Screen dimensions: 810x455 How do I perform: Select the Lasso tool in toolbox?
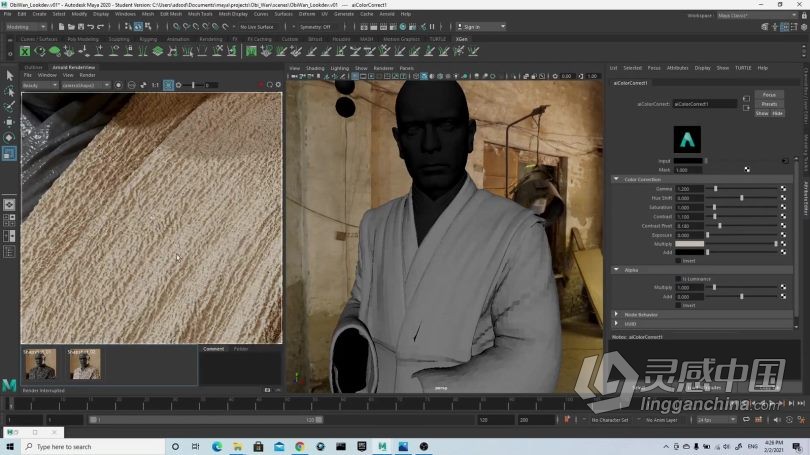pos(9,91)
